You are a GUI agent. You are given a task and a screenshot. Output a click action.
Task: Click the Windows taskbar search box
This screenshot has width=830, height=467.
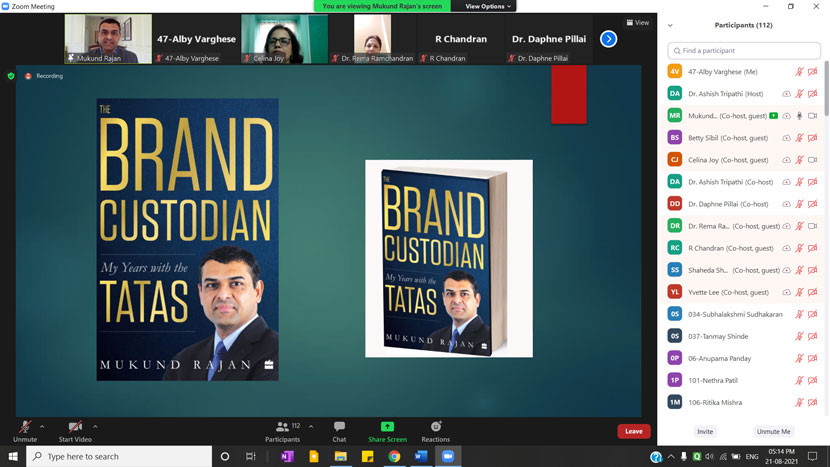tap(119, 456)
